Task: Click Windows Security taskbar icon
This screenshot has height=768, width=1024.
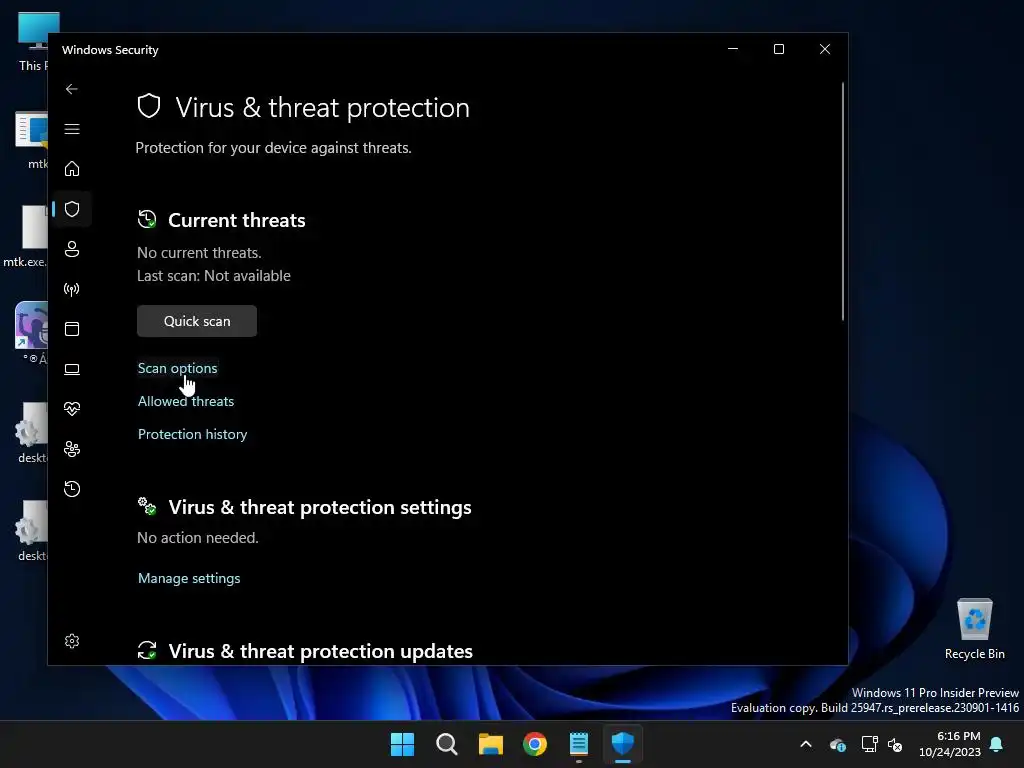Action: coord(623,744)
